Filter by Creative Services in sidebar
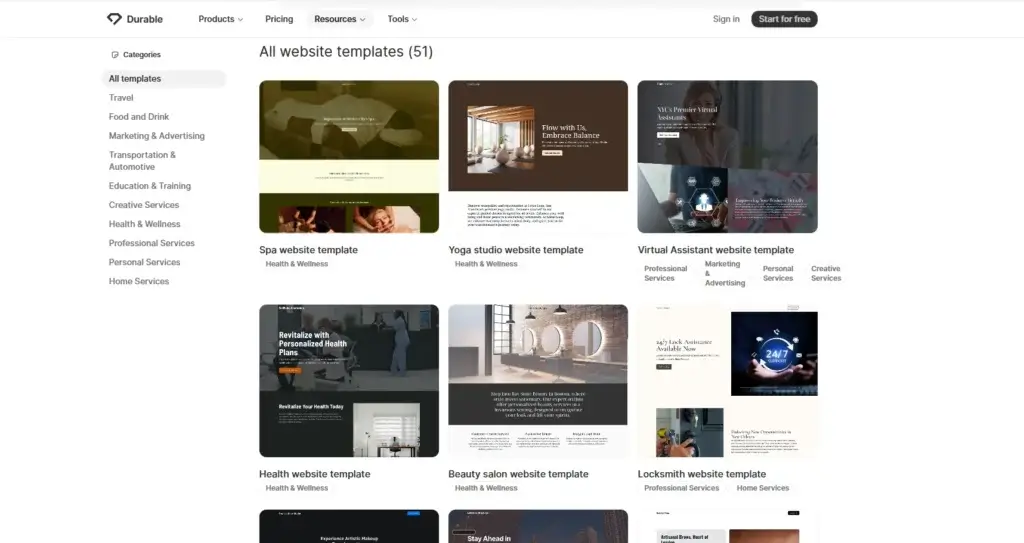The width and height of the screenshot is (1024, 543). (x=144, y=205)
